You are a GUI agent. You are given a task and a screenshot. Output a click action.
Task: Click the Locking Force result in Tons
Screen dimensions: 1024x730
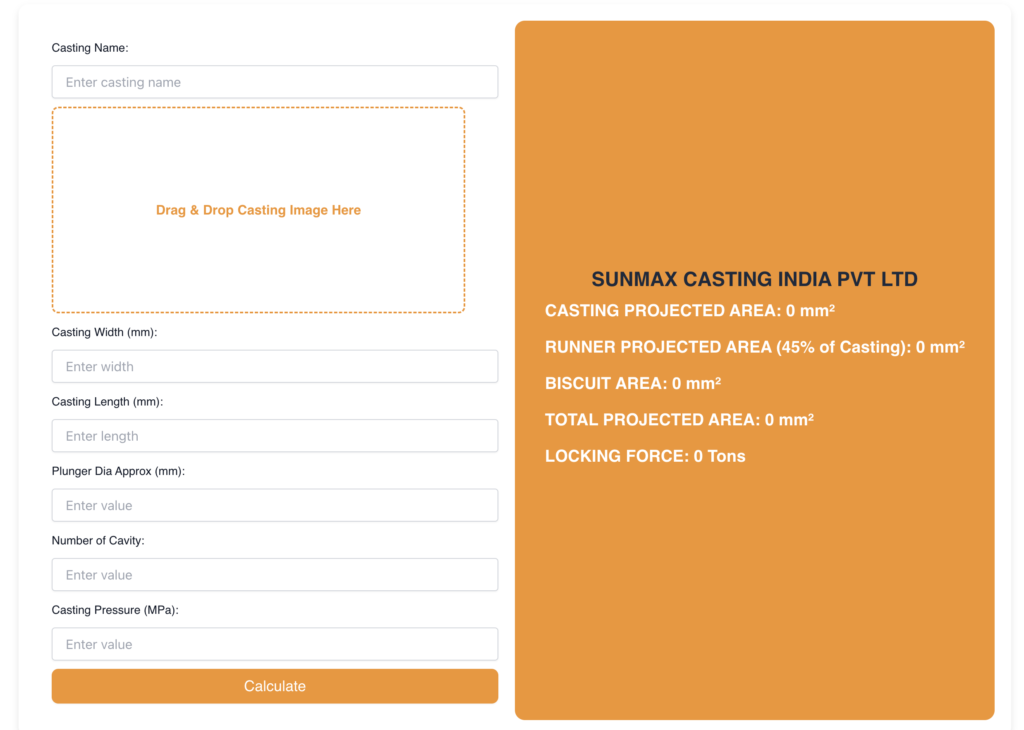(x=645, y=456)
